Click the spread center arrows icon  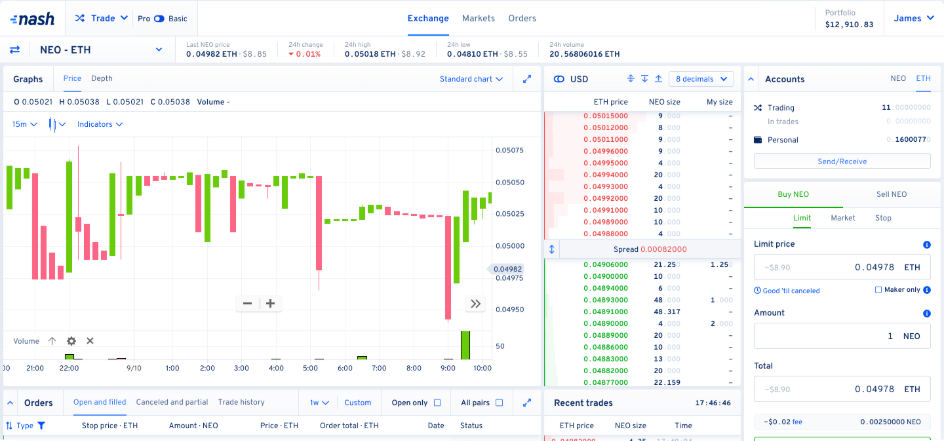pyautogui.click(x=551, y=249)
